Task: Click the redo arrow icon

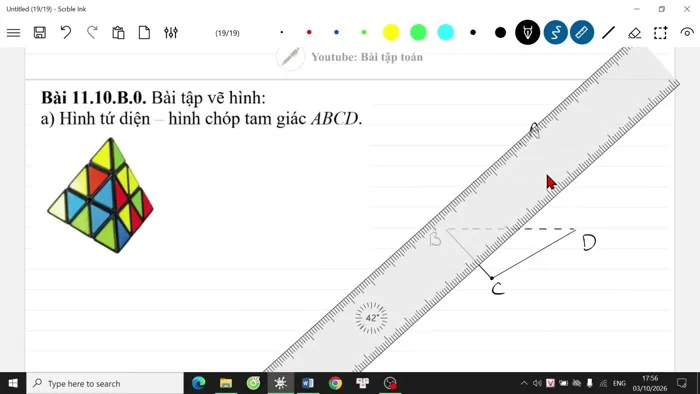Action: (x=92, y=33)
